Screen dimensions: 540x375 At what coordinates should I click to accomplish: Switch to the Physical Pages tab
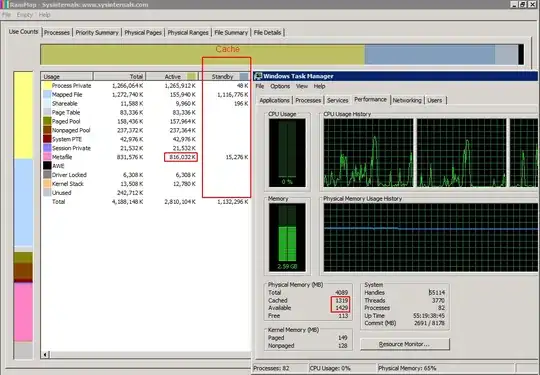(x=143, y=33)
